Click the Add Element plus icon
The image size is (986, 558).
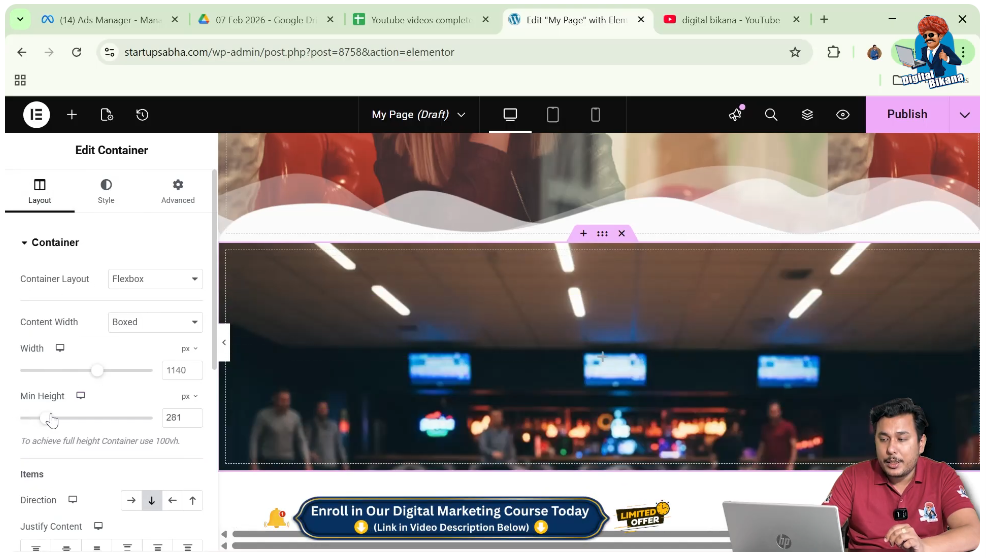pos(72,115)
